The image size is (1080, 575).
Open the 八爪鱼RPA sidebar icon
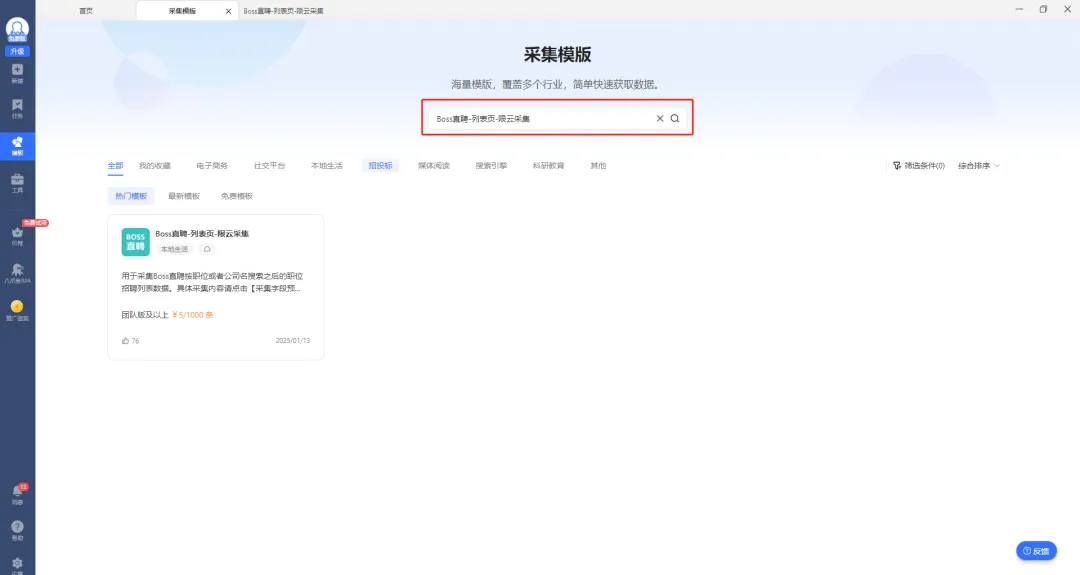17,272
